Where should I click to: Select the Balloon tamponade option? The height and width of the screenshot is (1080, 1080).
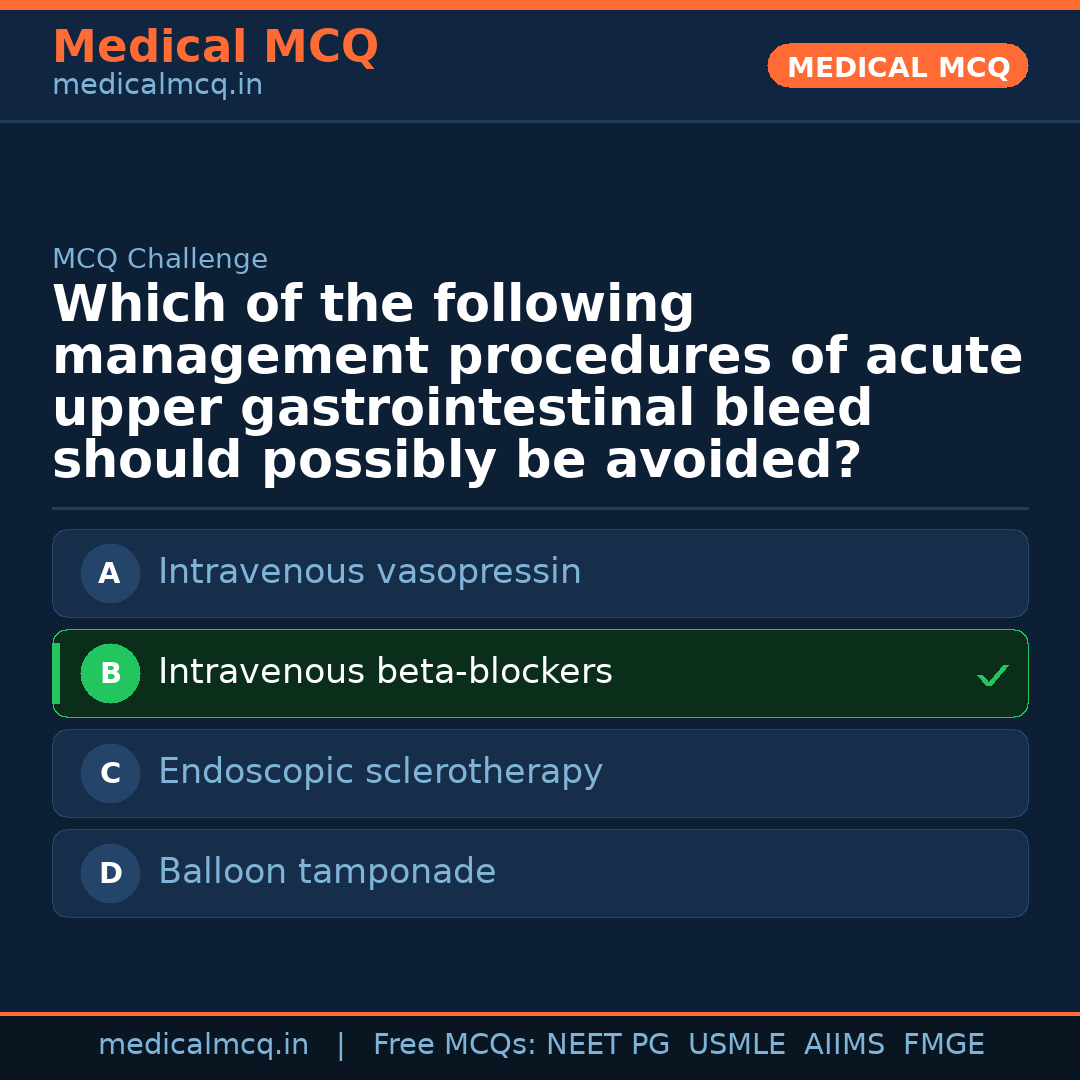pos(327,872)
